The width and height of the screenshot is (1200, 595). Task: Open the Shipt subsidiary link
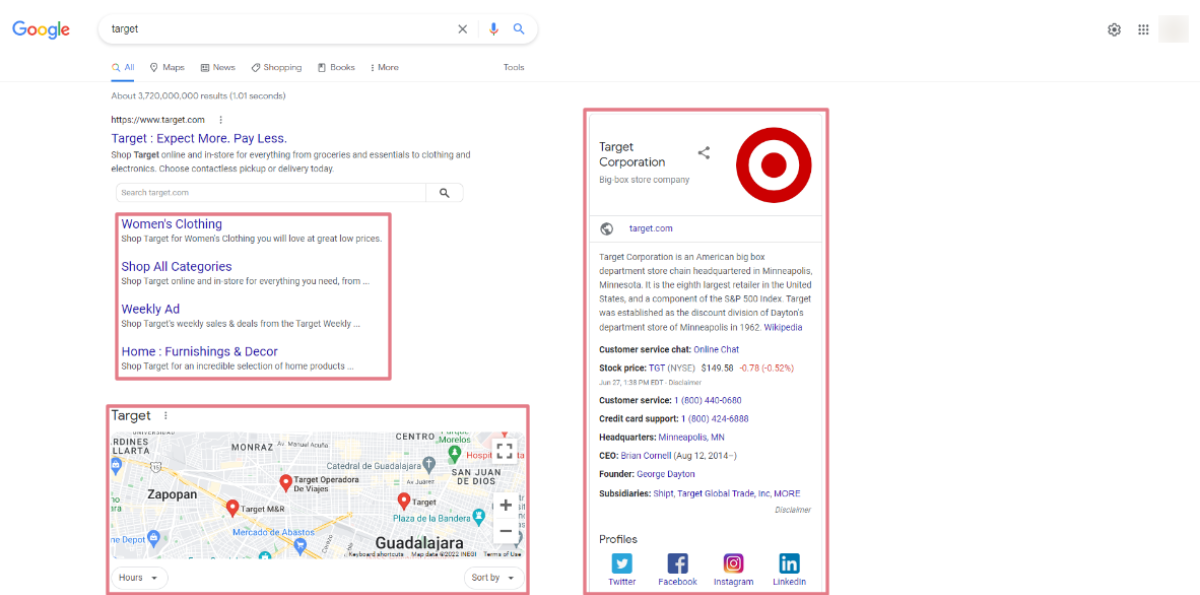(662, 493)
